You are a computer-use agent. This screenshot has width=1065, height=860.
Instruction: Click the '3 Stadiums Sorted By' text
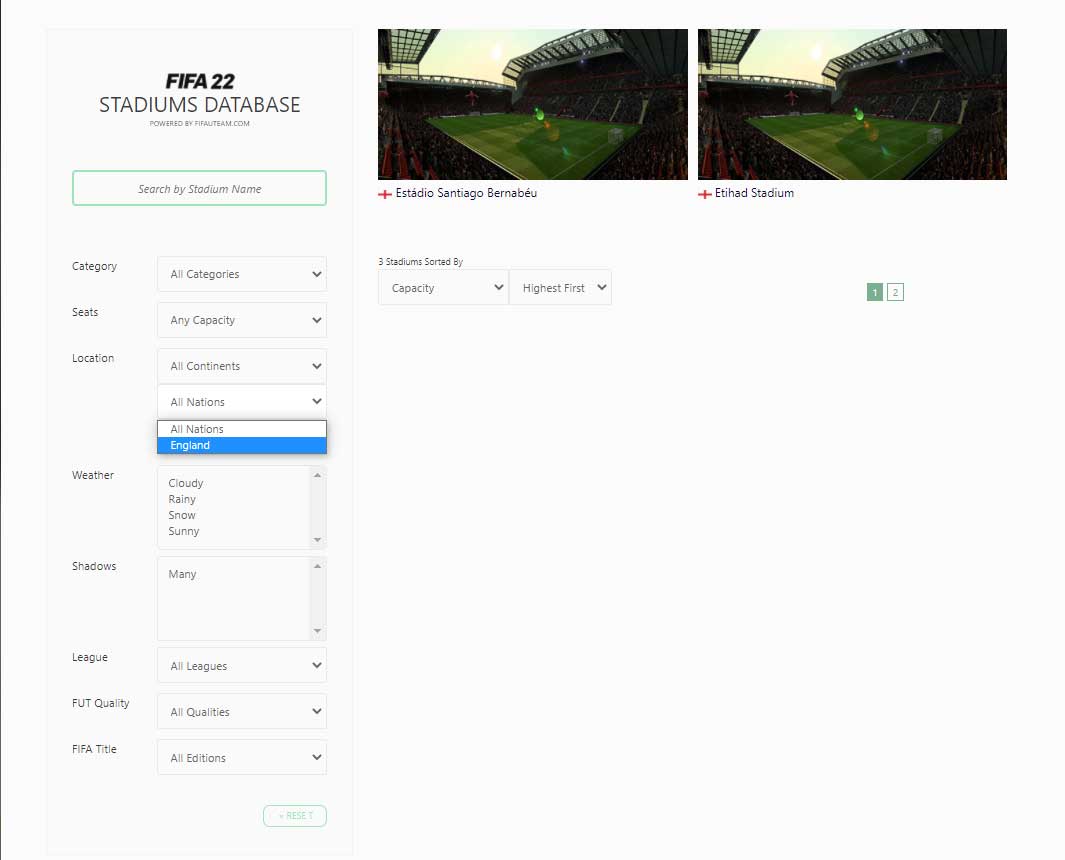pos(420,262)
